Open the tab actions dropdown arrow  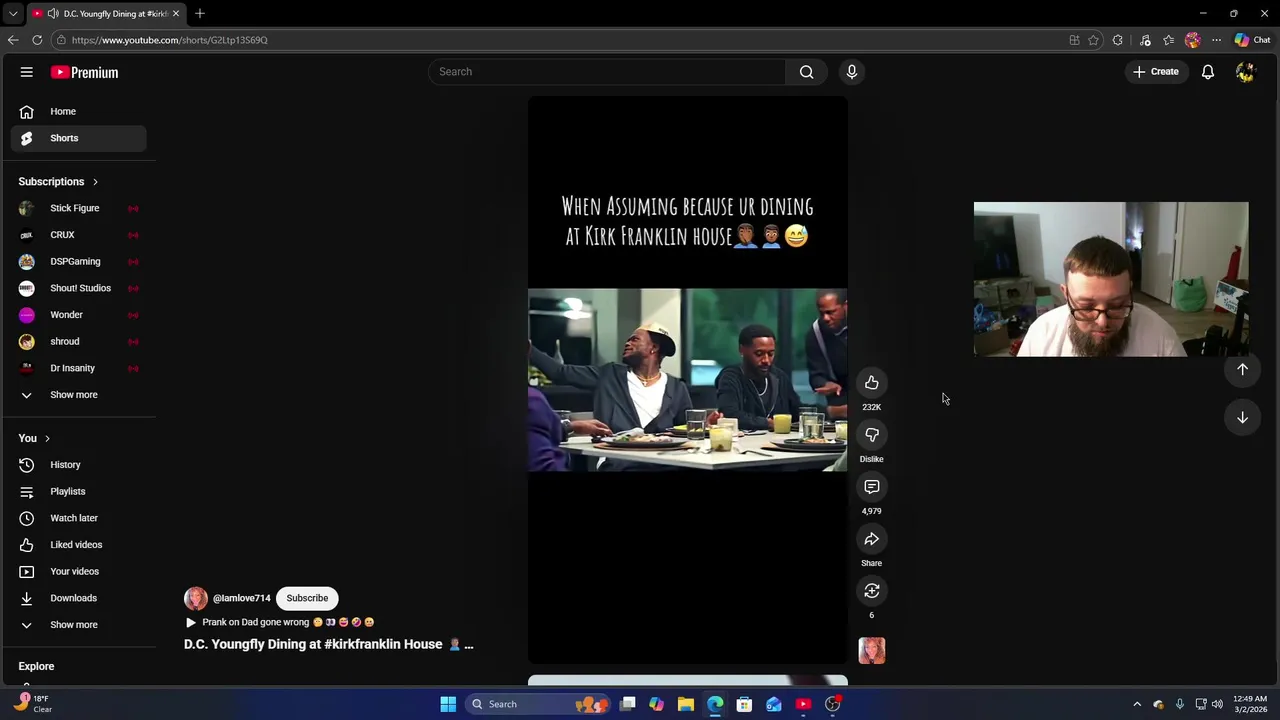click(13, 14)
